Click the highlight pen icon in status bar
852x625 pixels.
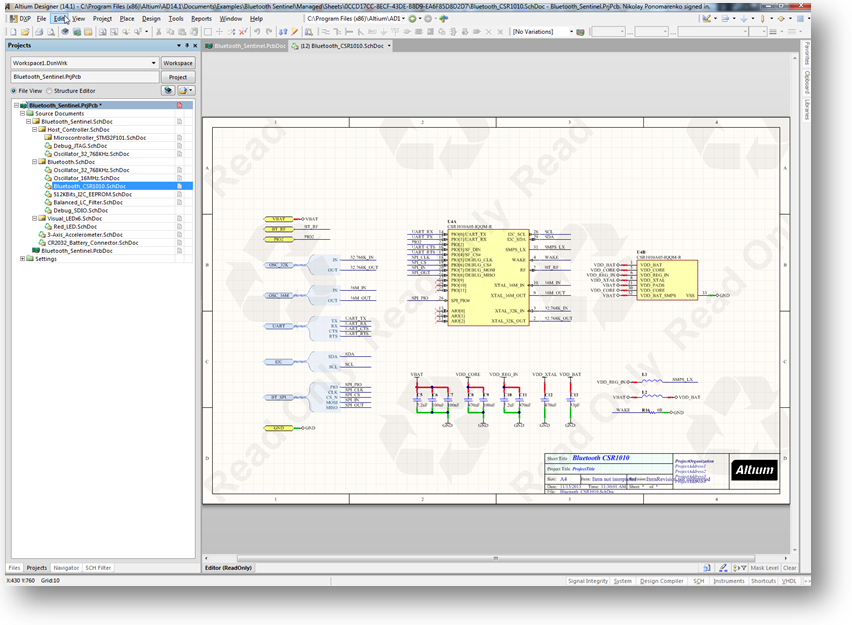723,568
